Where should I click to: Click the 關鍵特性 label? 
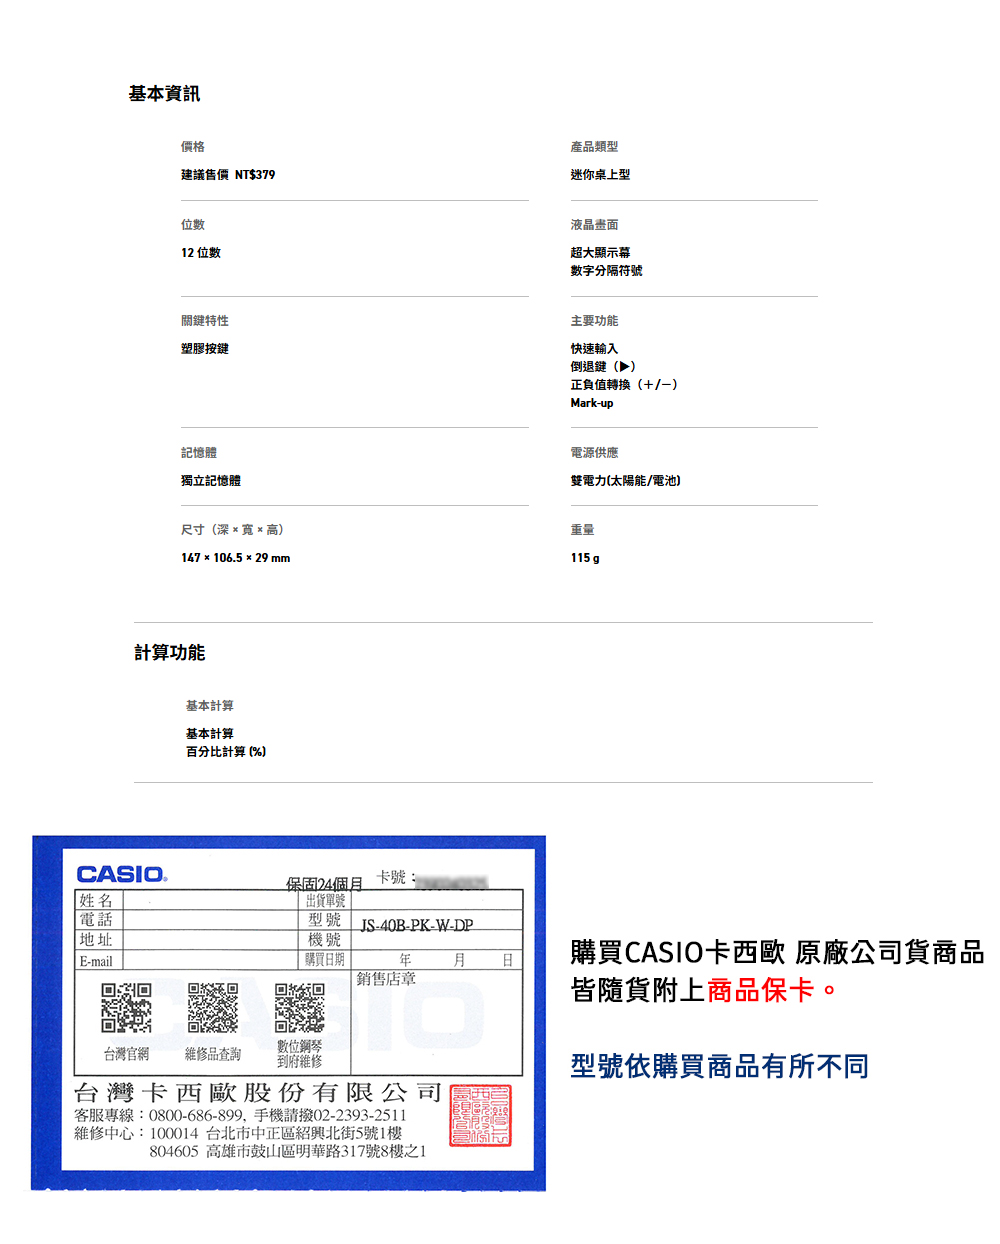205,321
